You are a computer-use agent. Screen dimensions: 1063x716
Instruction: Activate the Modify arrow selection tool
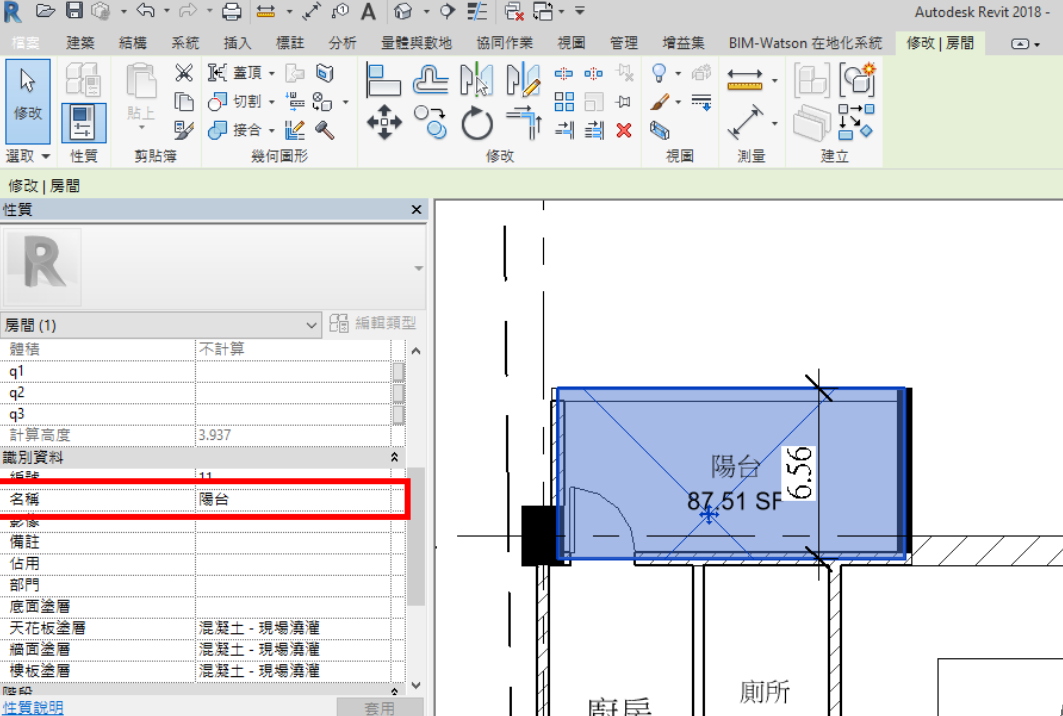click(x=28, y=100)
